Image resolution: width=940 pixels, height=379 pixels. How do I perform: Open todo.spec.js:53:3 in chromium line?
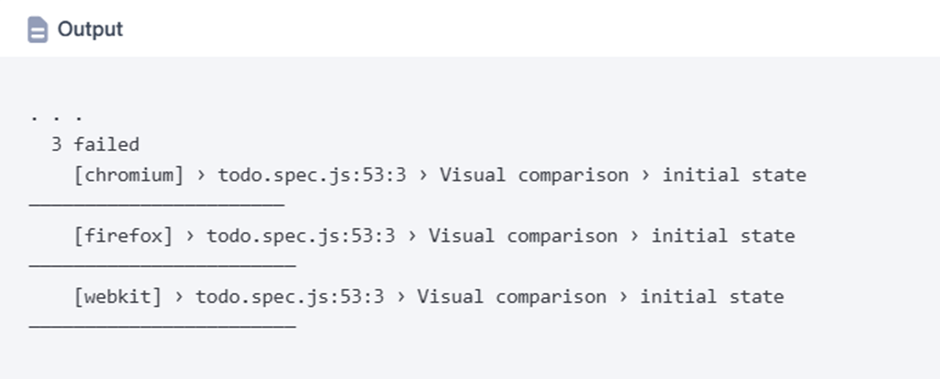pos(312,175)
